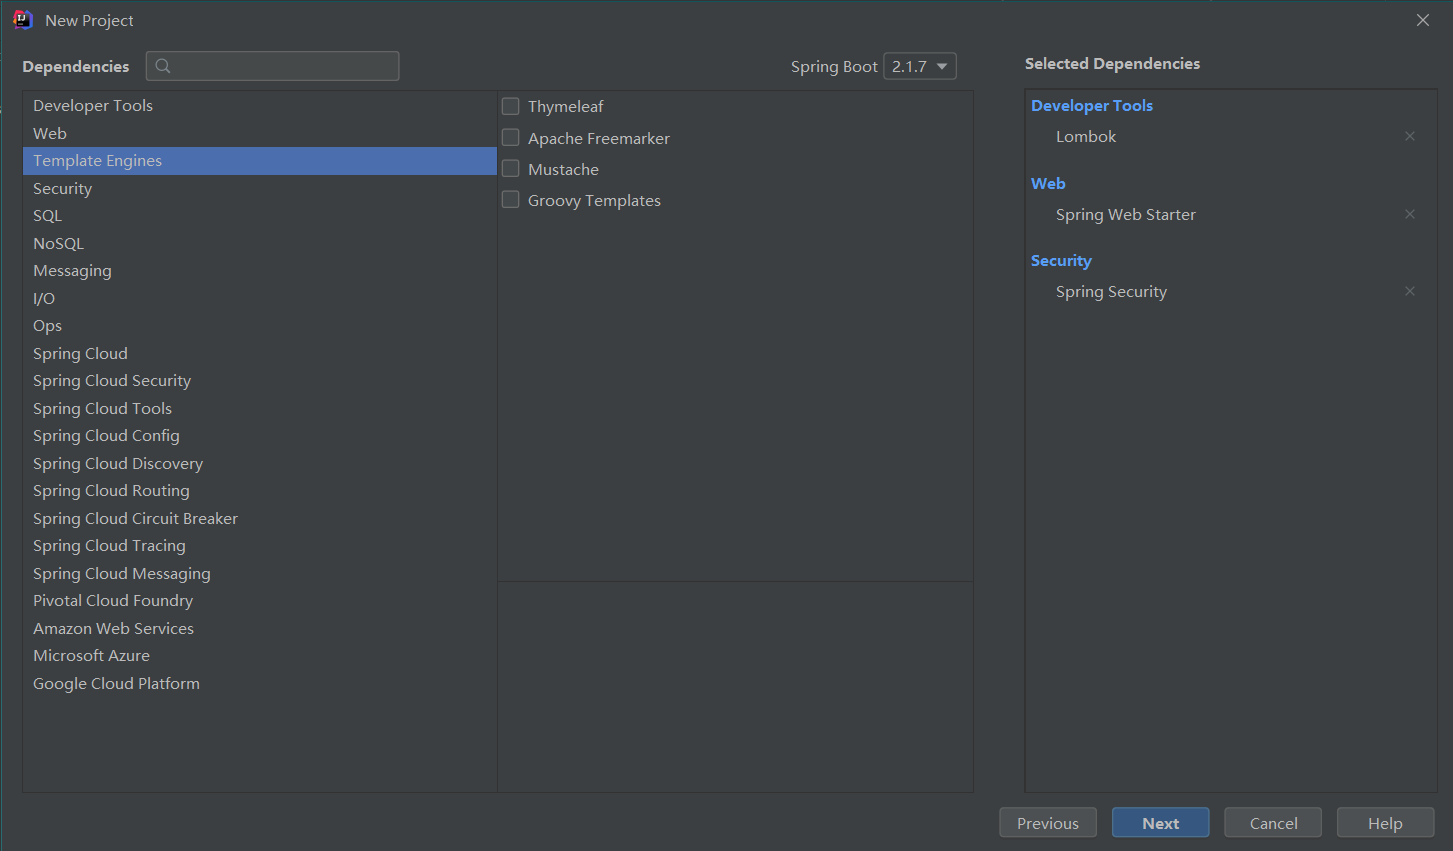Open the SQL category

tap(260, 215)
